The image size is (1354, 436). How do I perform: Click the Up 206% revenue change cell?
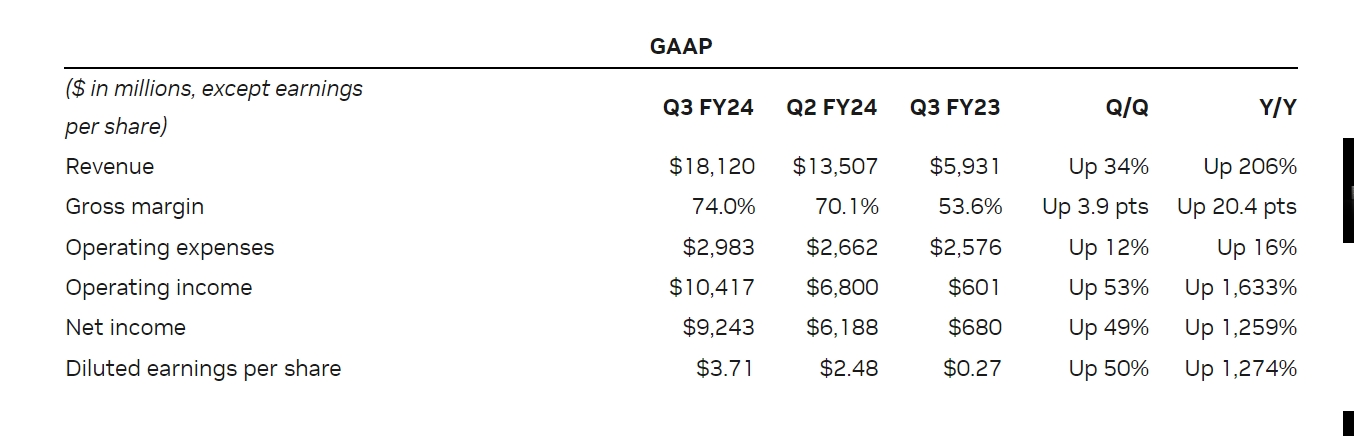click(1250, 167)
